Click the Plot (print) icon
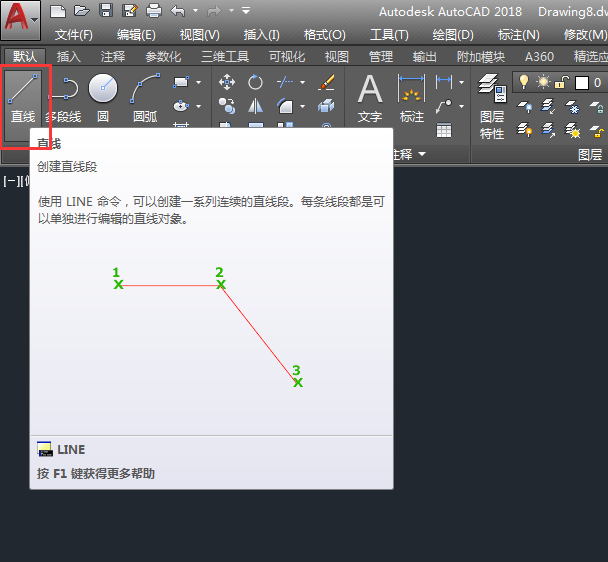Viewport: 608px width, 562px height. click(154, 10)
